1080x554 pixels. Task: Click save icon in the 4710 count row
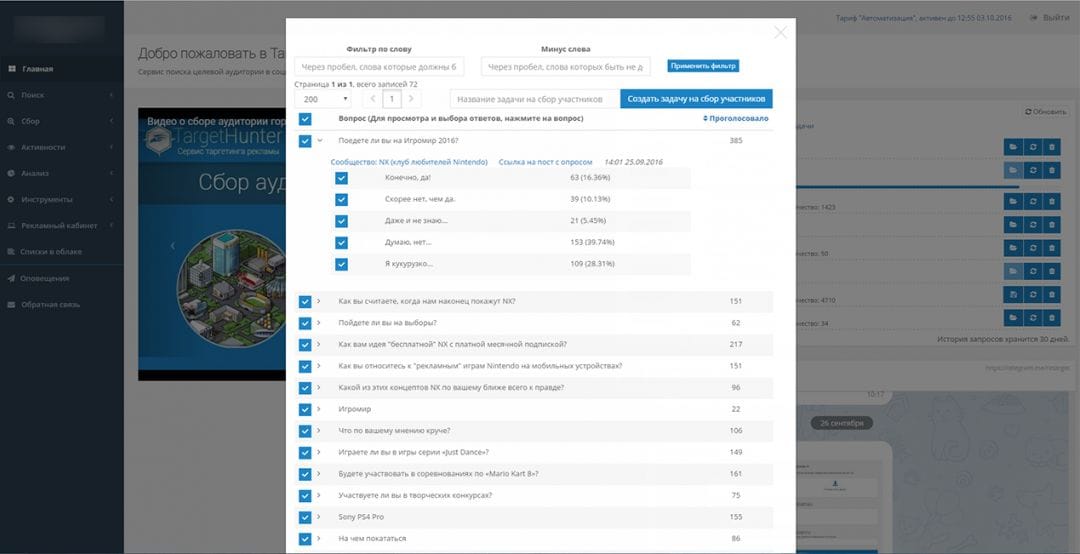point(1013,294)
